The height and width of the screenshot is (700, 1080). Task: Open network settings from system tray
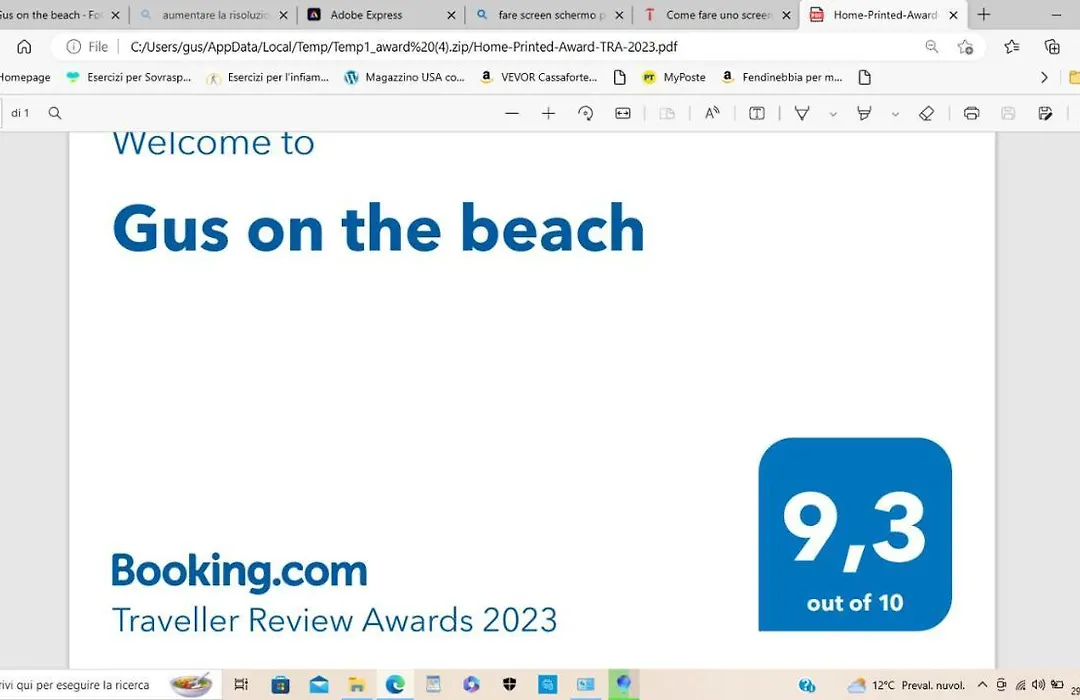[1020, 685]
